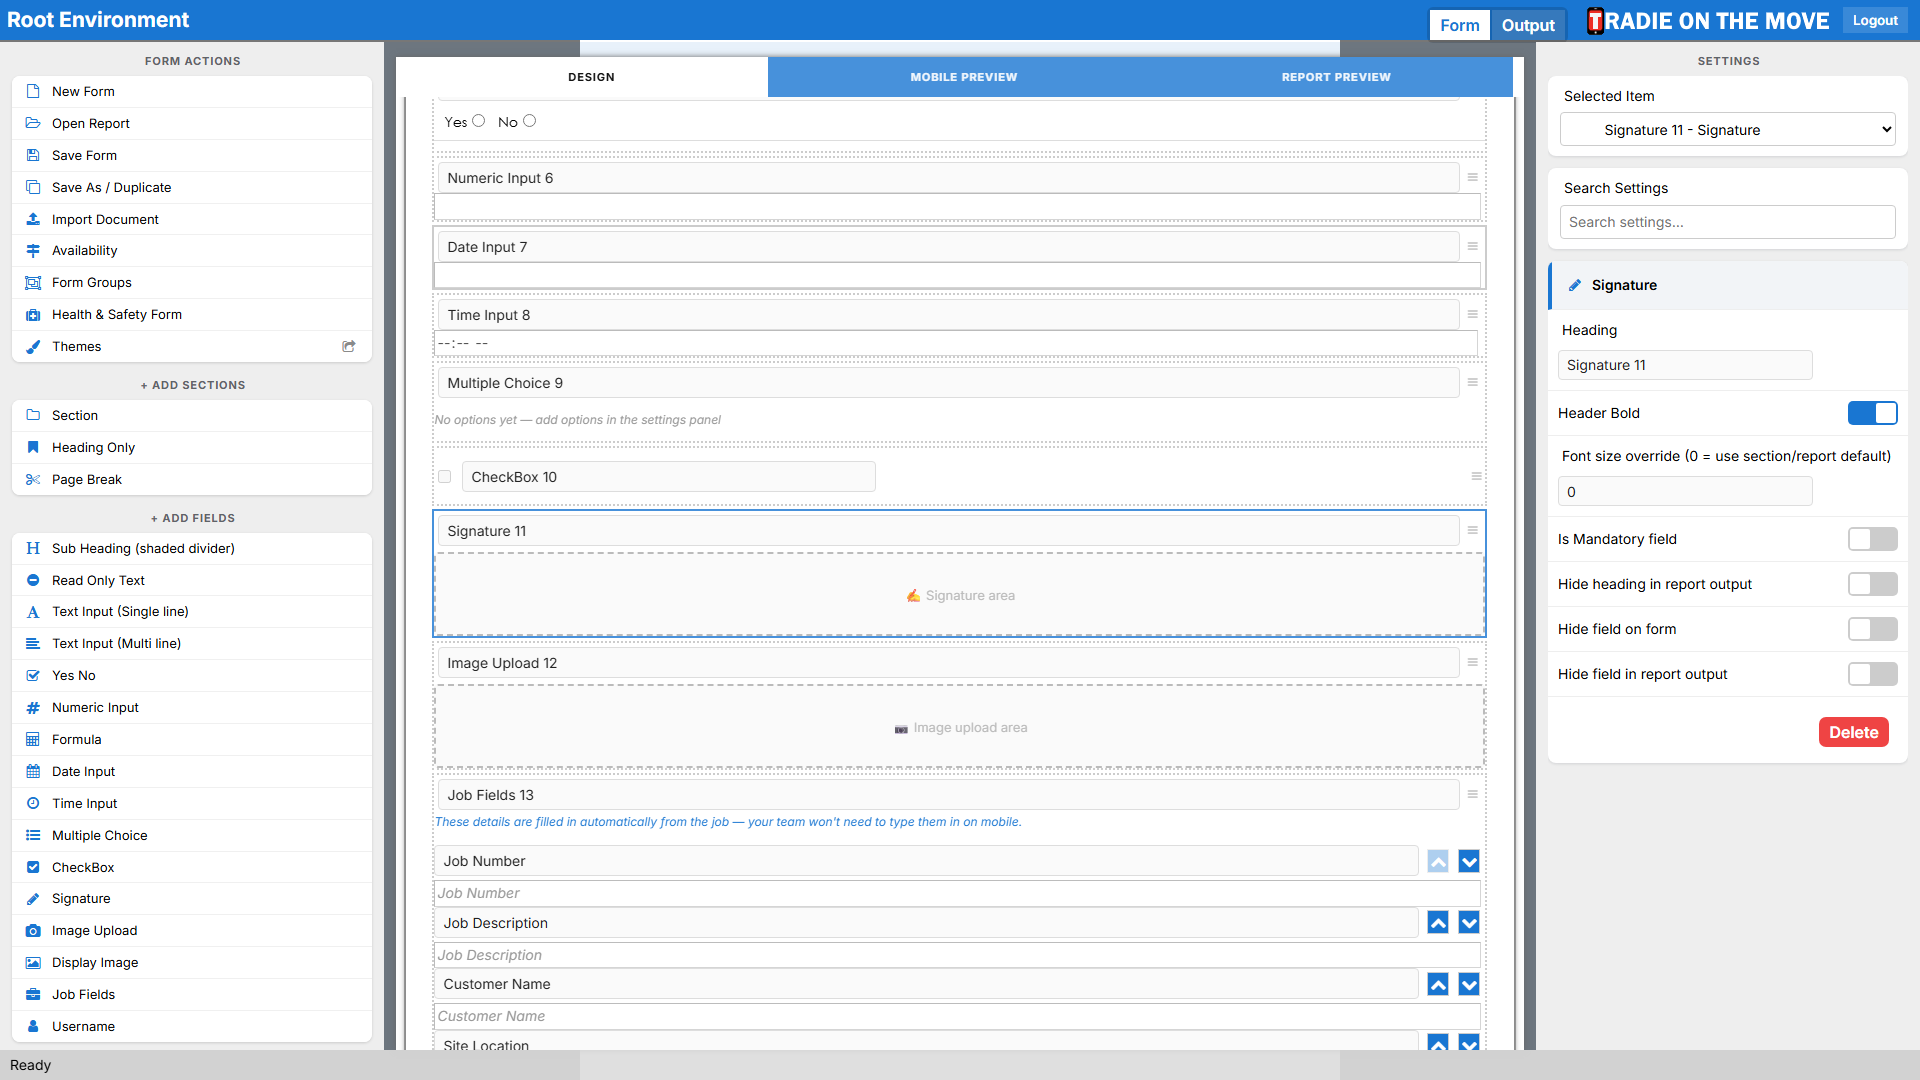Toggle Hide heading in report output

click(1872, 584)
